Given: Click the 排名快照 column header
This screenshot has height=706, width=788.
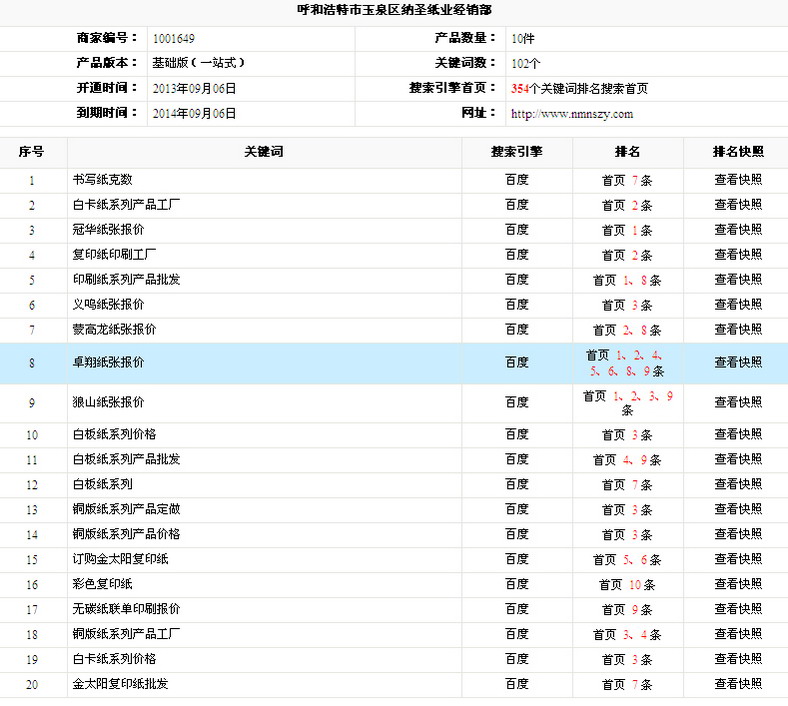Looking at the screenshot, I should coord(738,152).
